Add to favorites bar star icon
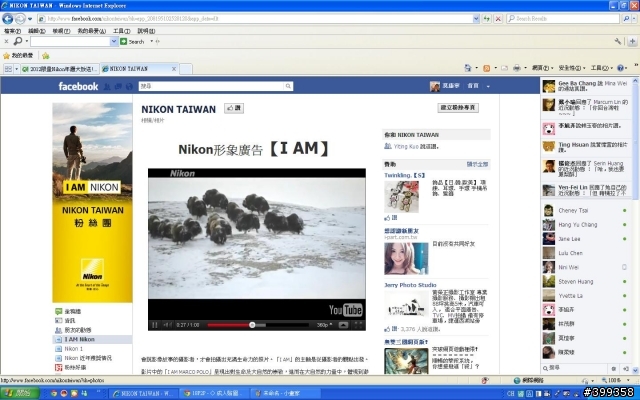Screen dimensions: 640x400 [x=46, y=56]
